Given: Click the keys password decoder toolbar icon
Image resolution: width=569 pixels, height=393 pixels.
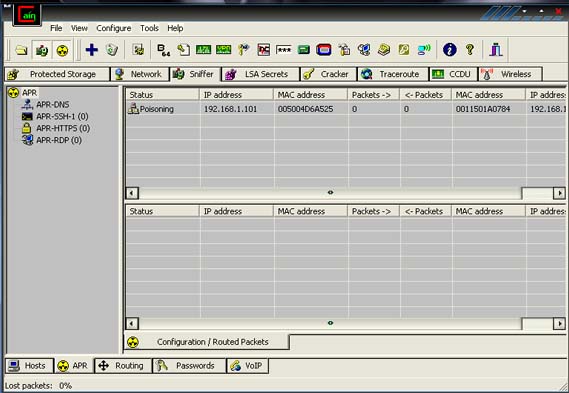Looking at the screenshot, I should pyautogui.click(x=243, y=50).
